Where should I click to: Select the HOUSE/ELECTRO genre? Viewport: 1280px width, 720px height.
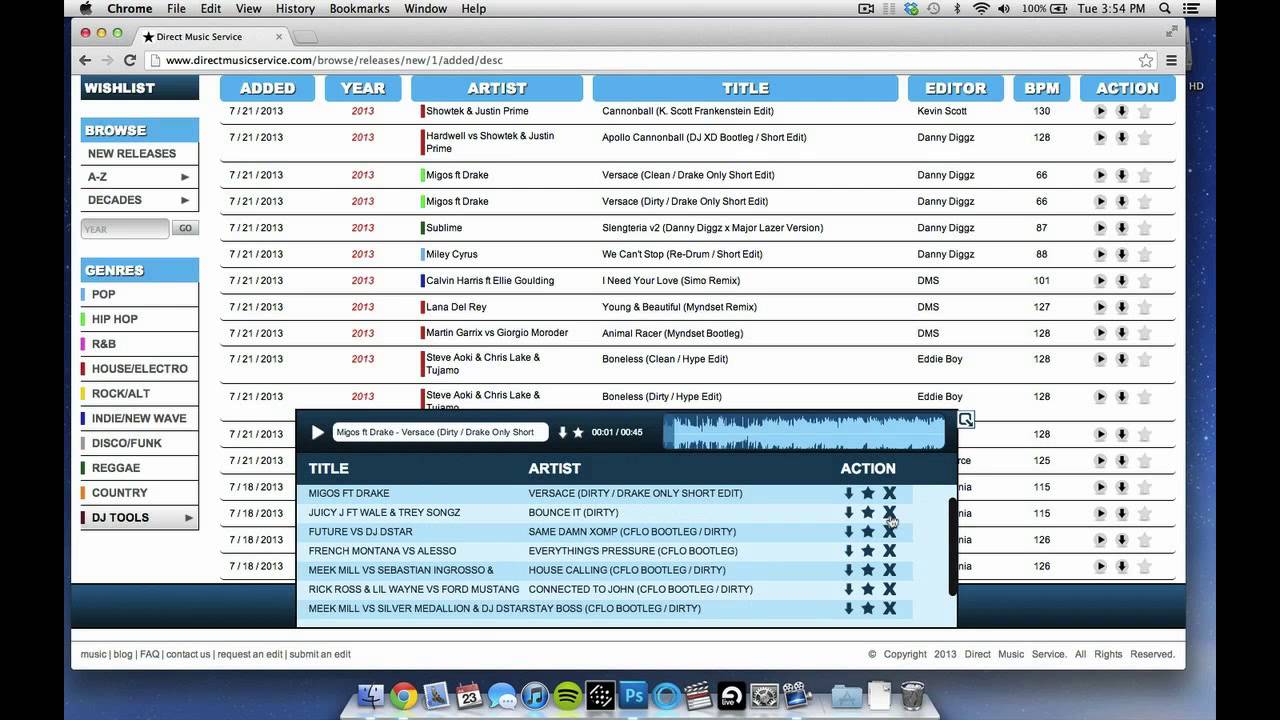click(139, 369)
